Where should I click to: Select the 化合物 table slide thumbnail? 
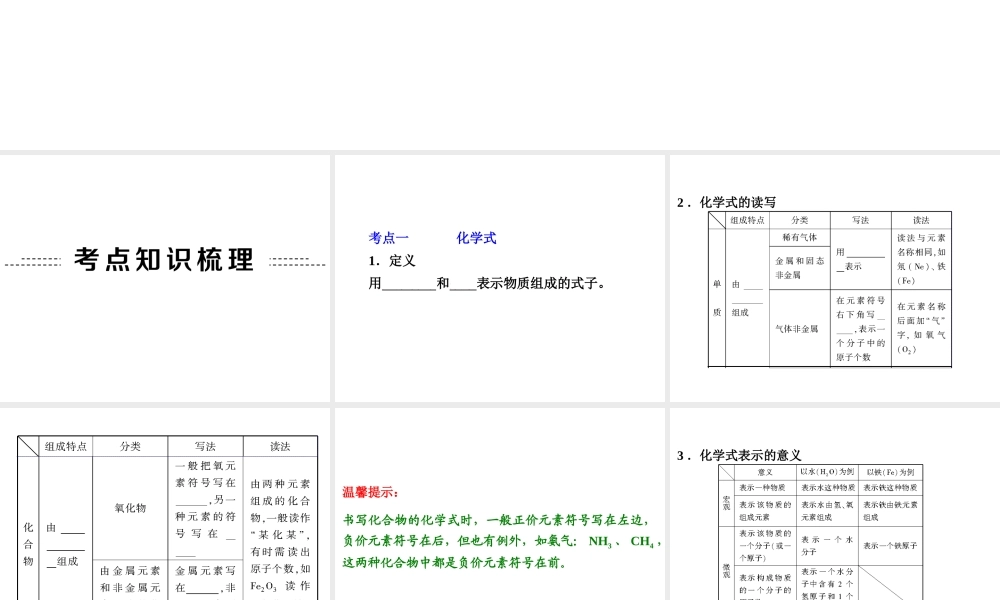pyautogui.click(x=165, y=504)
